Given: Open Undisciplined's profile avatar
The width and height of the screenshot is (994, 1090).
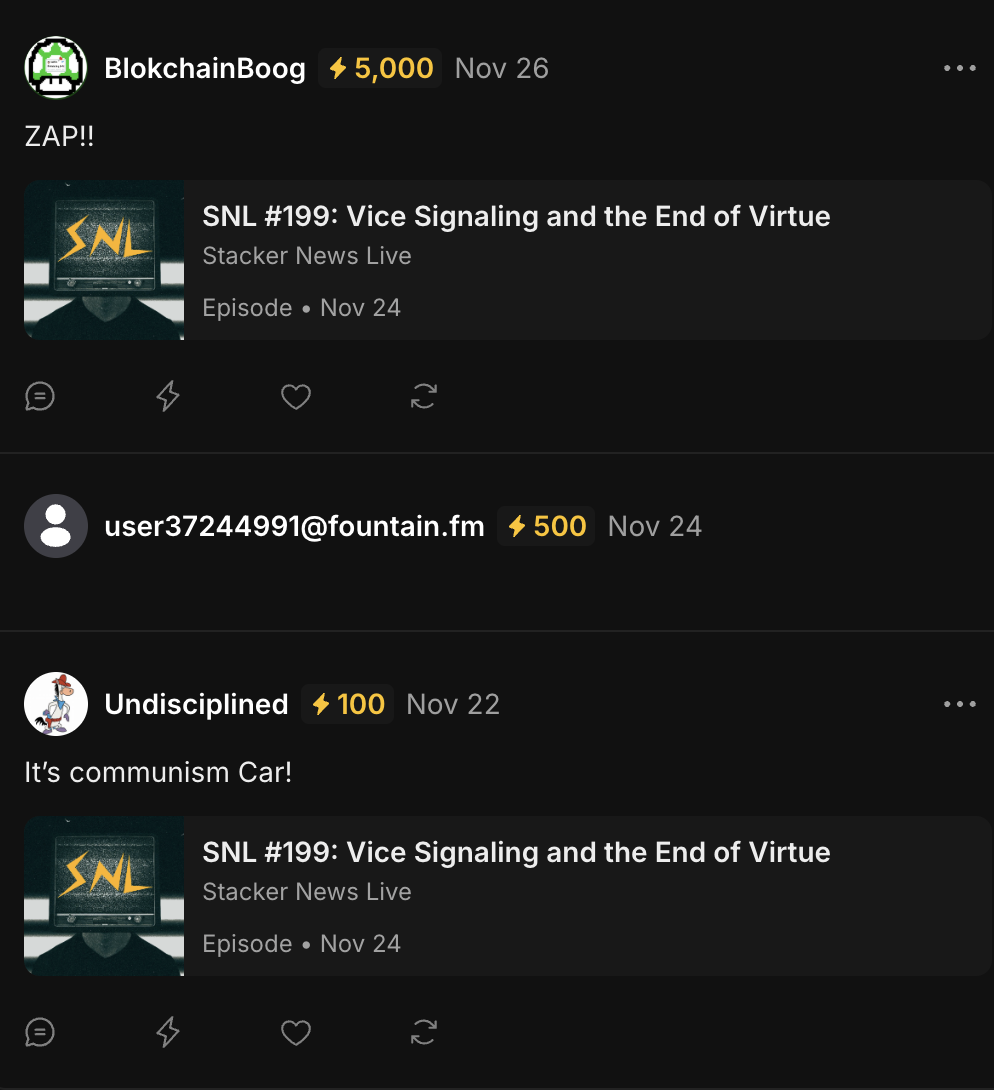Looking at the screenshot, I should pos(56,704).
